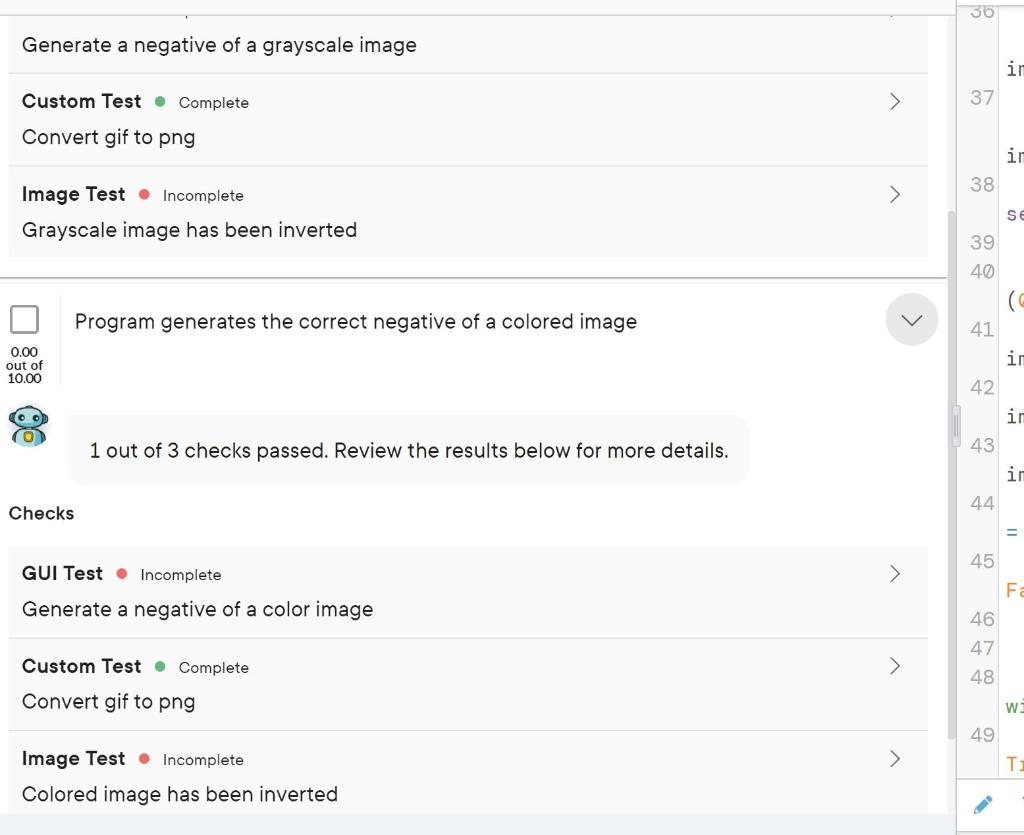The image size is (1024, 835).
Task: Open Colored image inverted test chevron
Action: [x=895, y=759]
